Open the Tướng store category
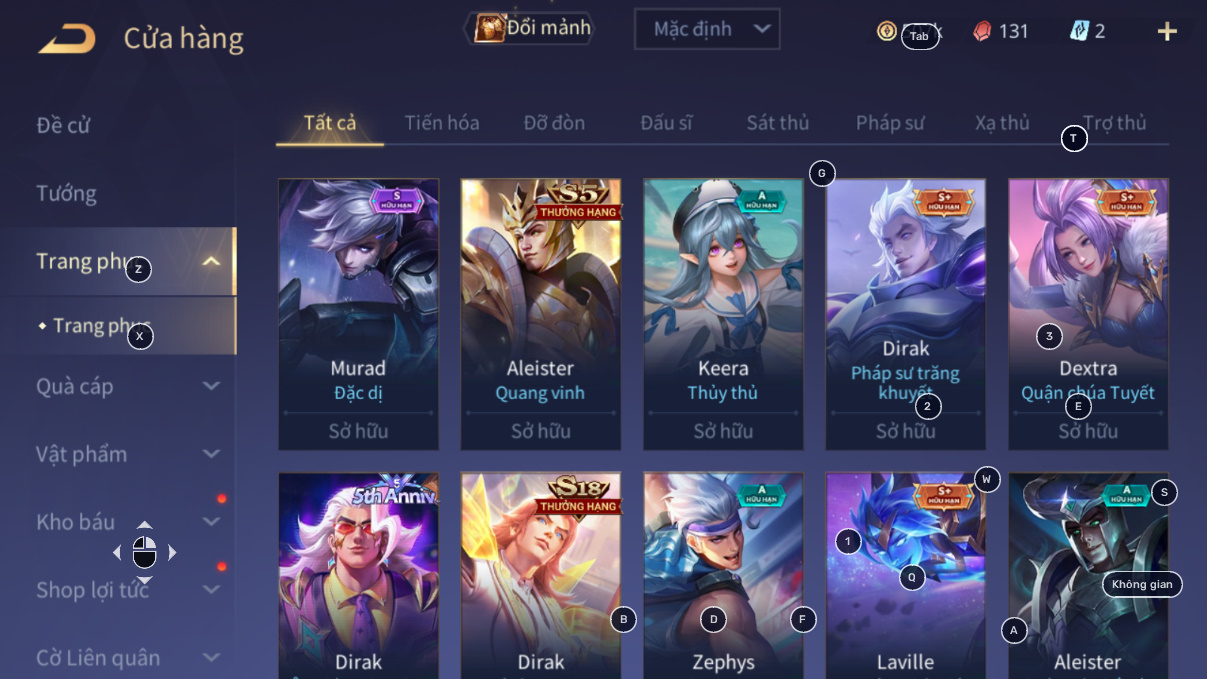The width and height of the screenshot is (1207, 679). click(x=67, y=193)
